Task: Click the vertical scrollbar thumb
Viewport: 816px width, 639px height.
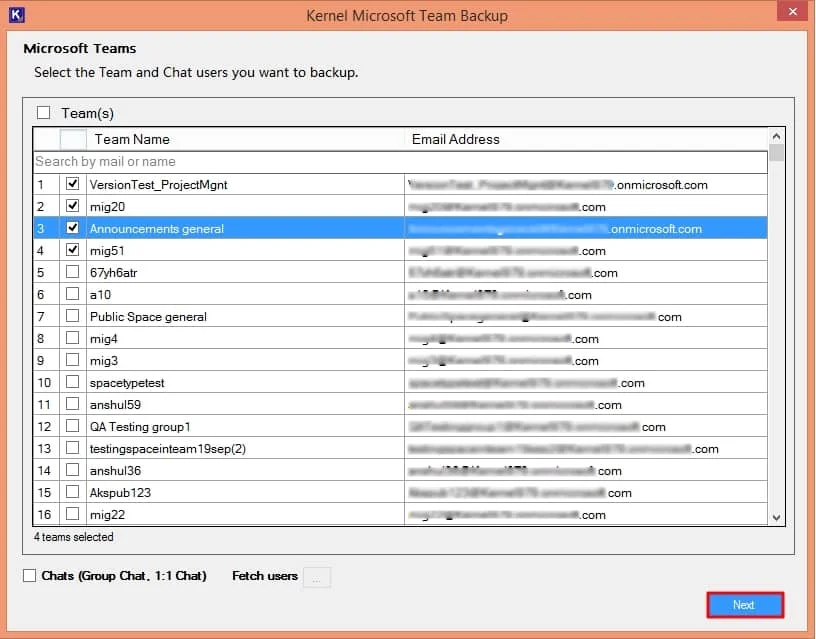Action: click(x=776, y=153)
